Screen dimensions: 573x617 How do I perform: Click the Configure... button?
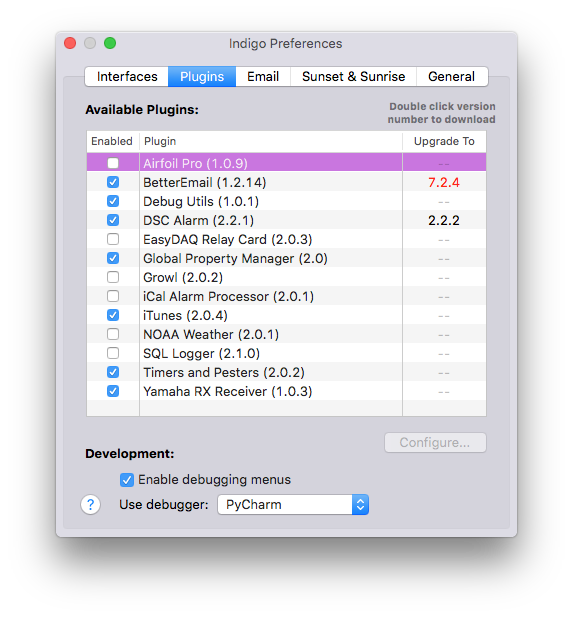435,443
